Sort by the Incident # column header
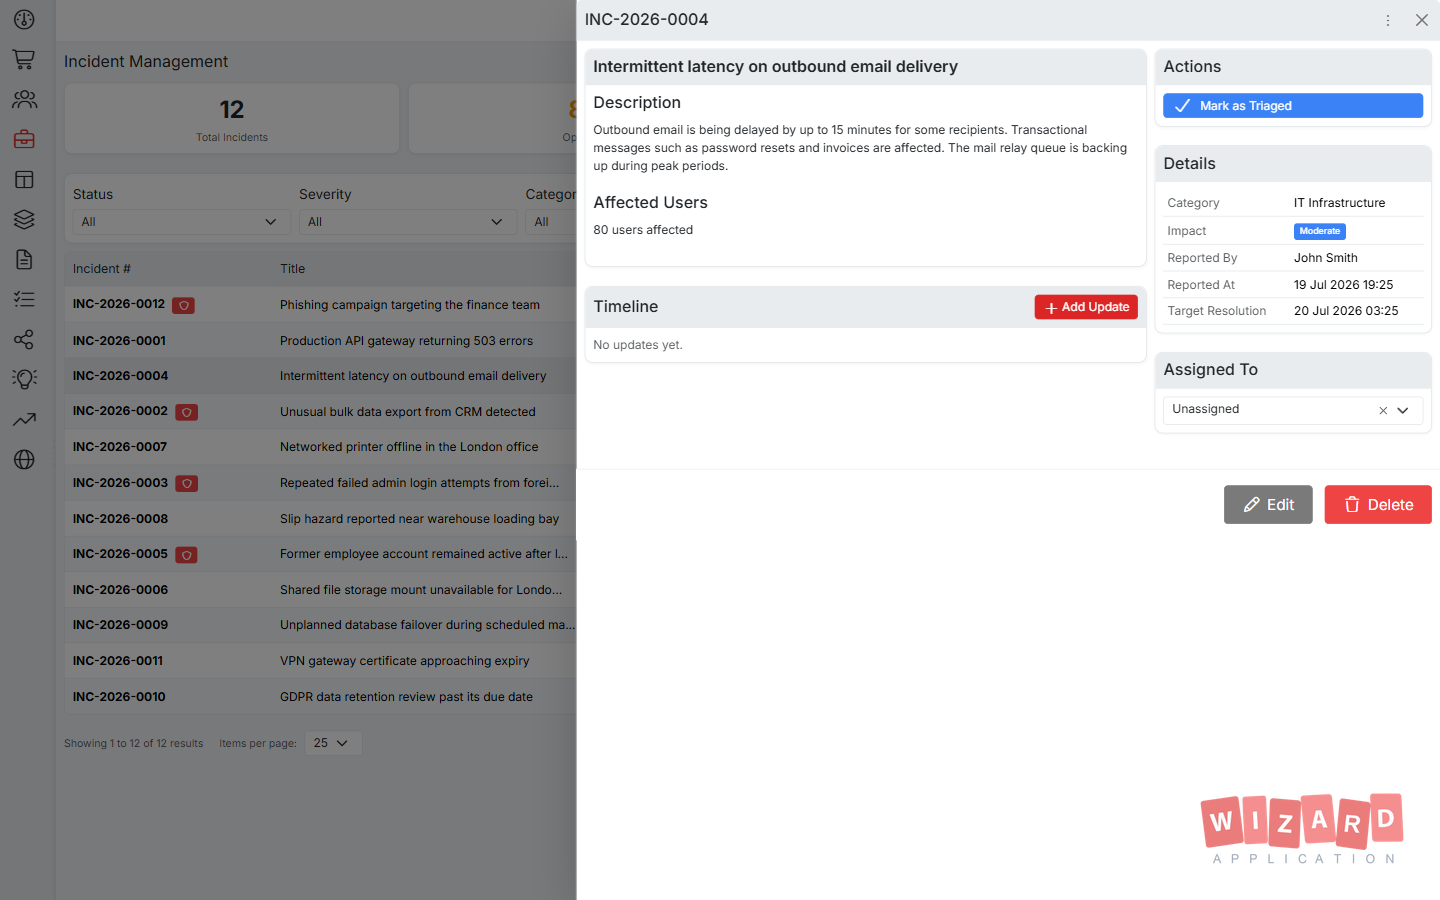 (x=102, y=269)
